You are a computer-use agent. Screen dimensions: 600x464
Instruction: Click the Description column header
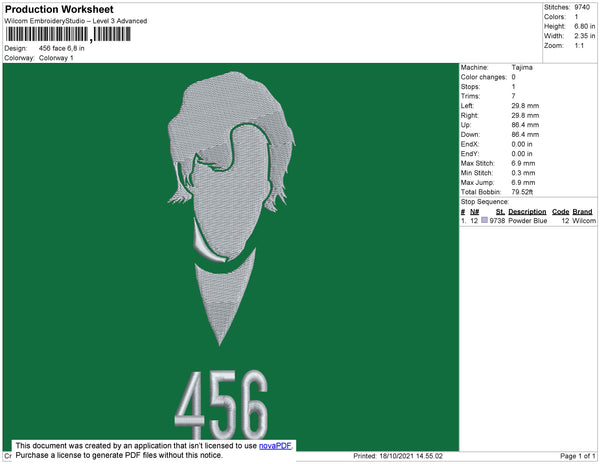[x=527, y=212]
